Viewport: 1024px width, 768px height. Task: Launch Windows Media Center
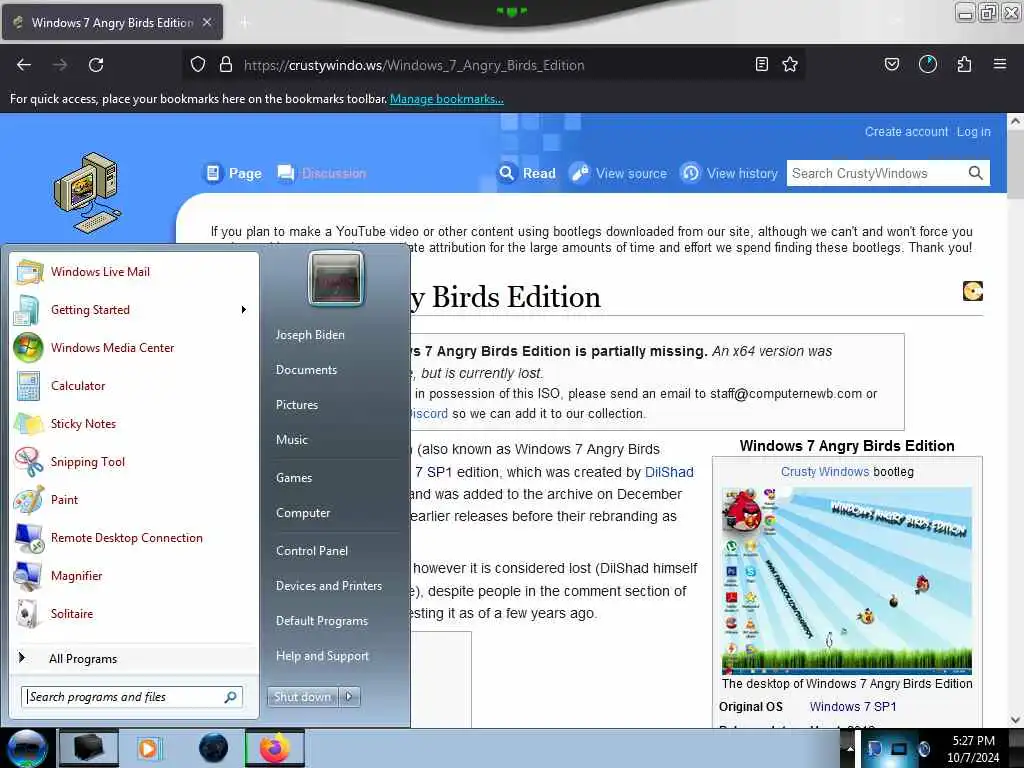[134, 347]
